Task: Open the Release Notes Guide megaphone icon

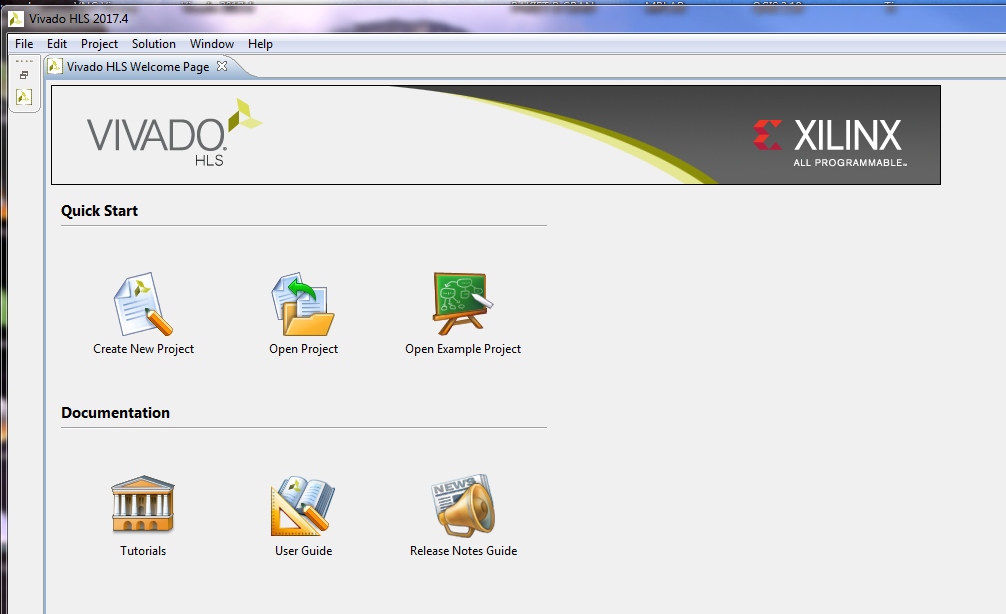Action: click(463, 506)
